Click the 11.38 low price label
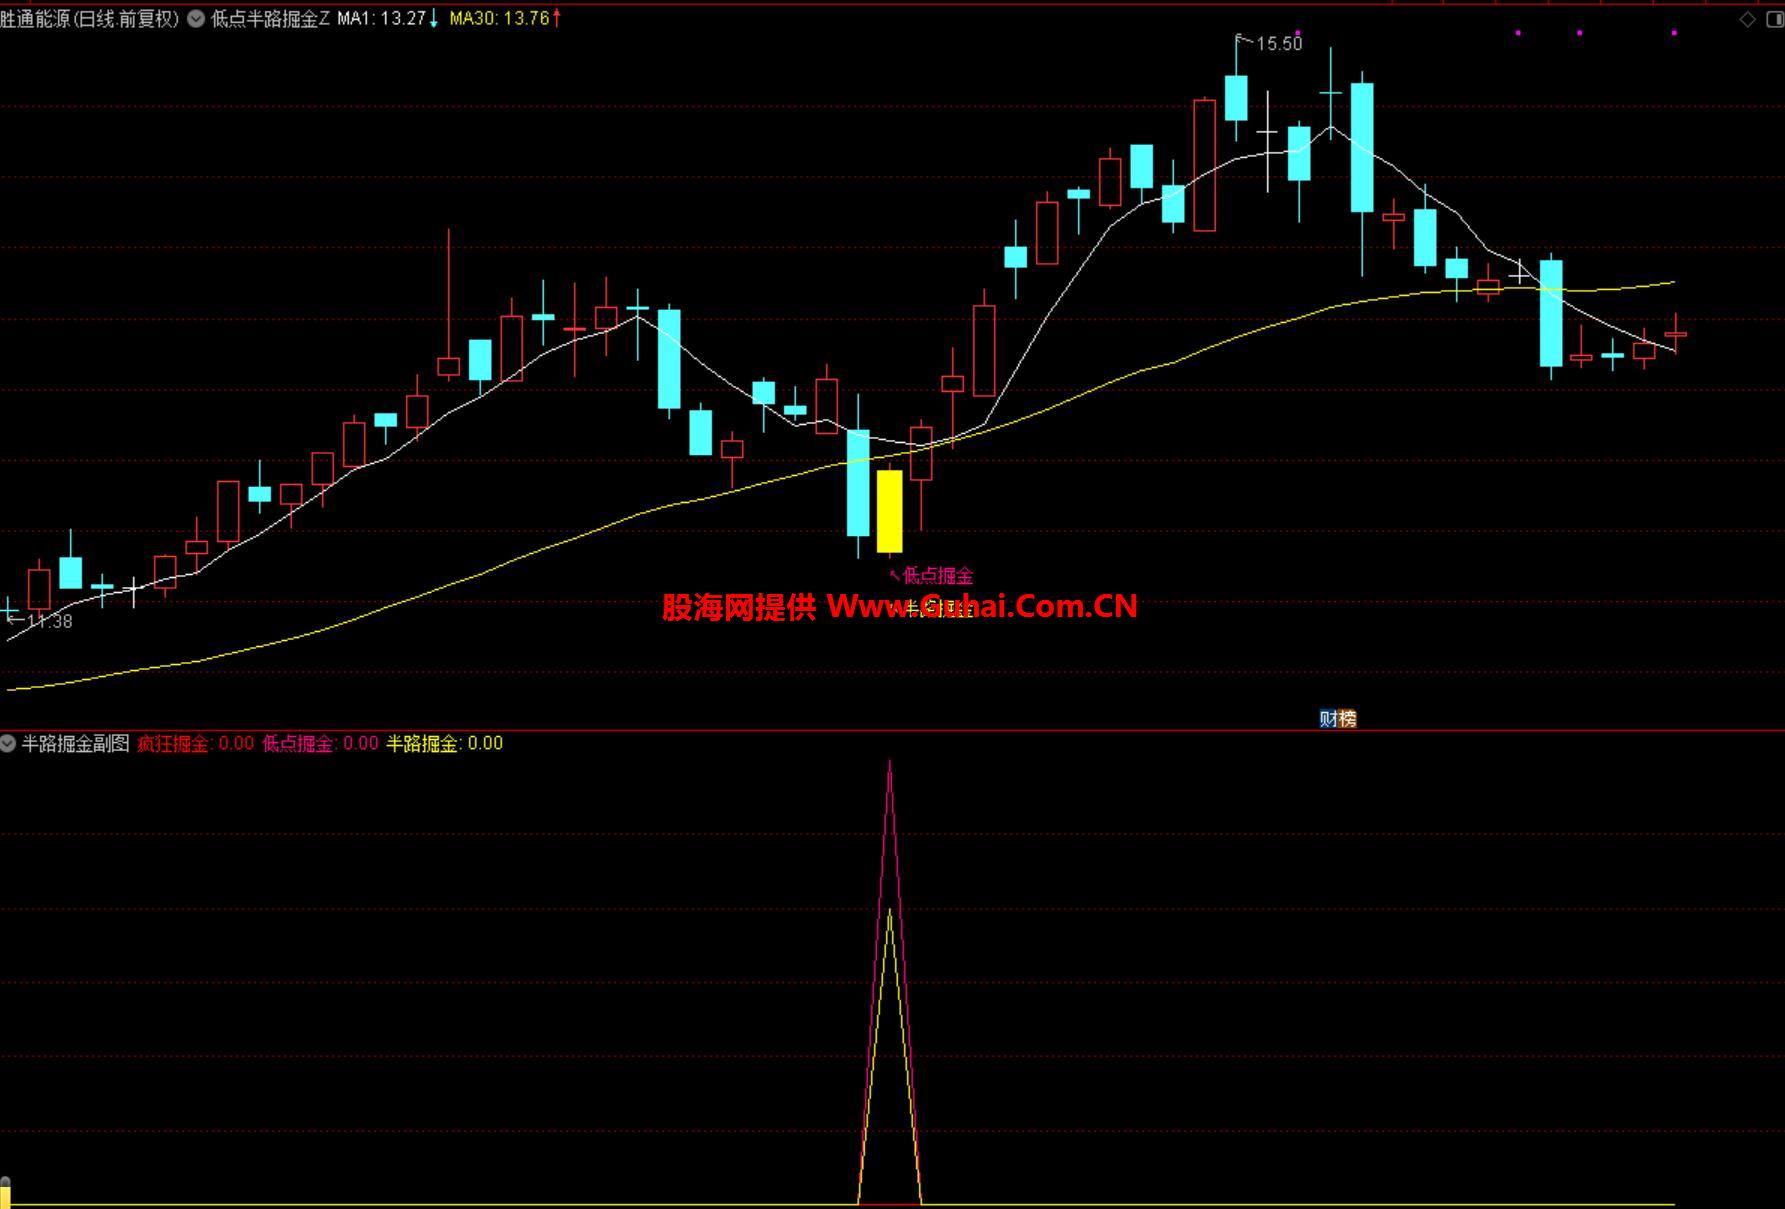The image size is (1785, 1209). tap(50, 621)
